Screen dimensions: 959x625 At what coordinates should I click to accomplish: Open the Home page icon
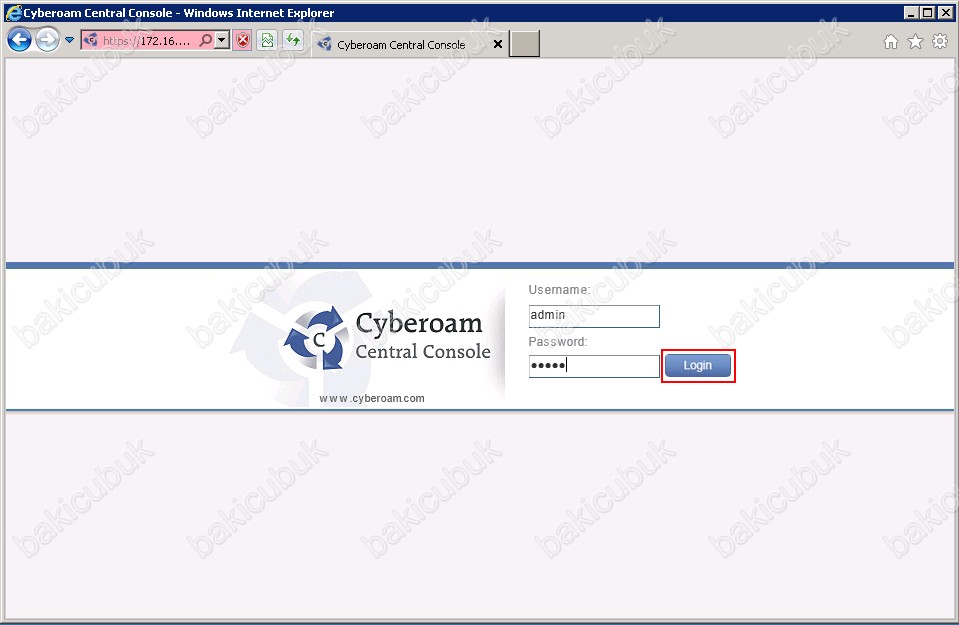890,42
